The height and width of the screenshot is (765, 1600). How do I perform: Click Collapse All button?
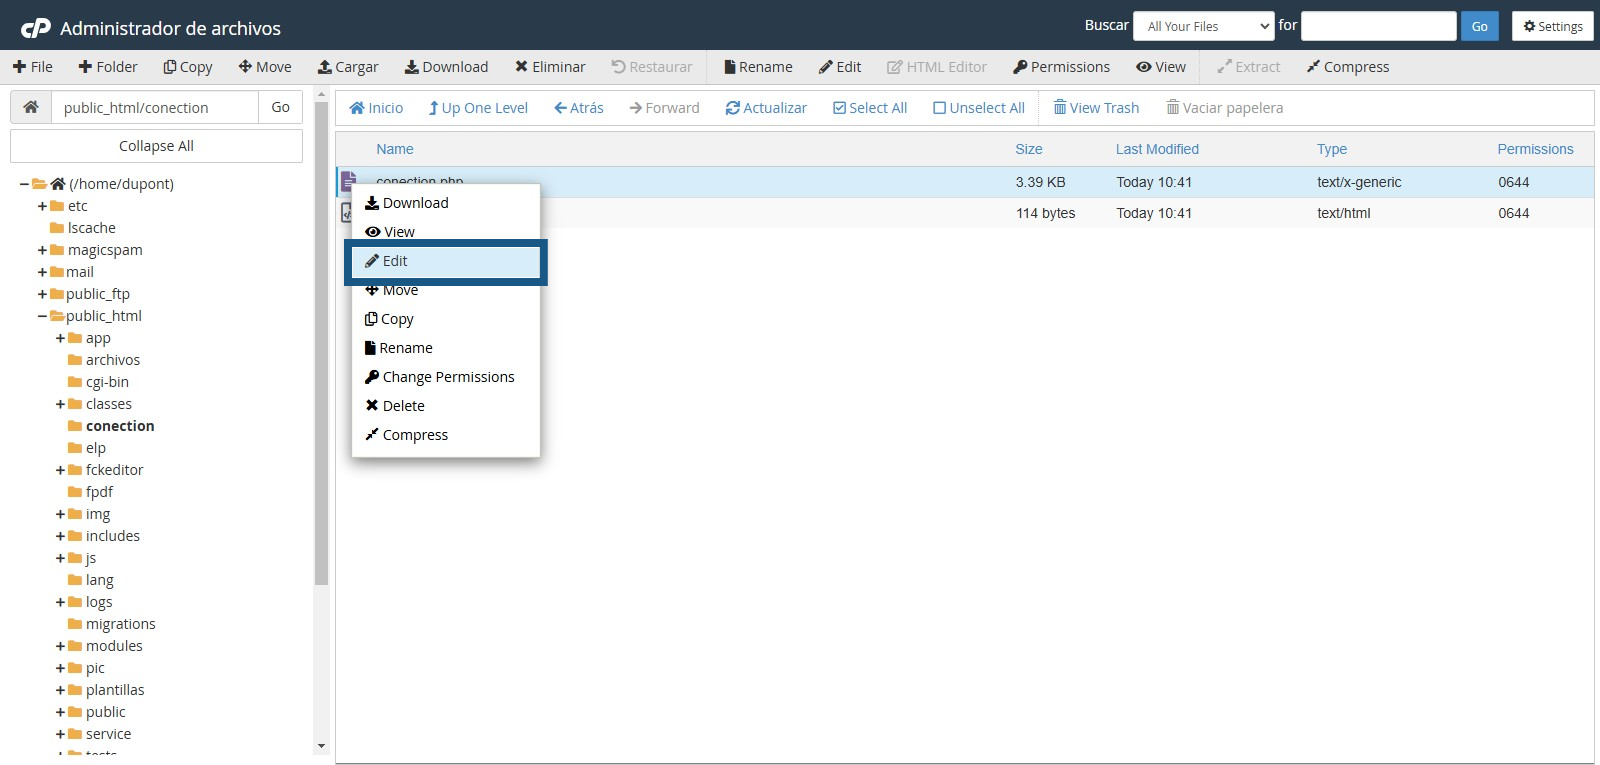point(156,146)
